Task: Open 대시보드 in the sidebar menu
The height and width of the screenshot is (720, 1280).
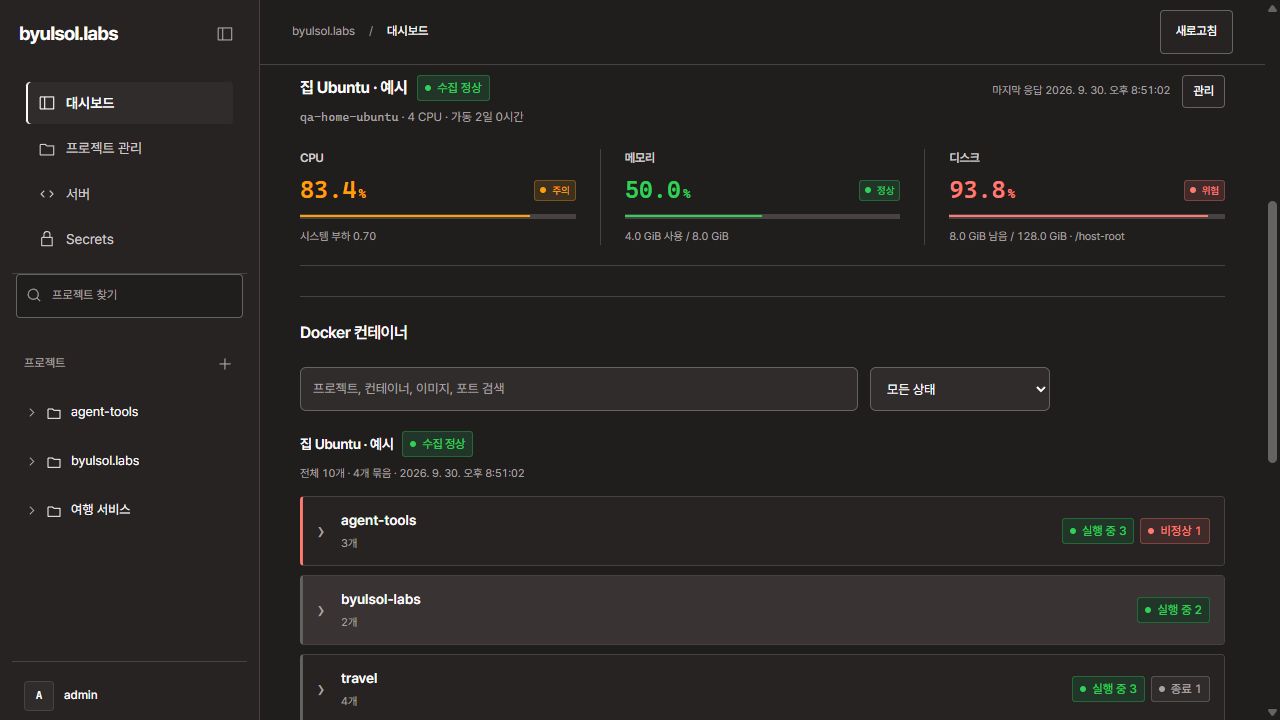Action: coord(130,103)
